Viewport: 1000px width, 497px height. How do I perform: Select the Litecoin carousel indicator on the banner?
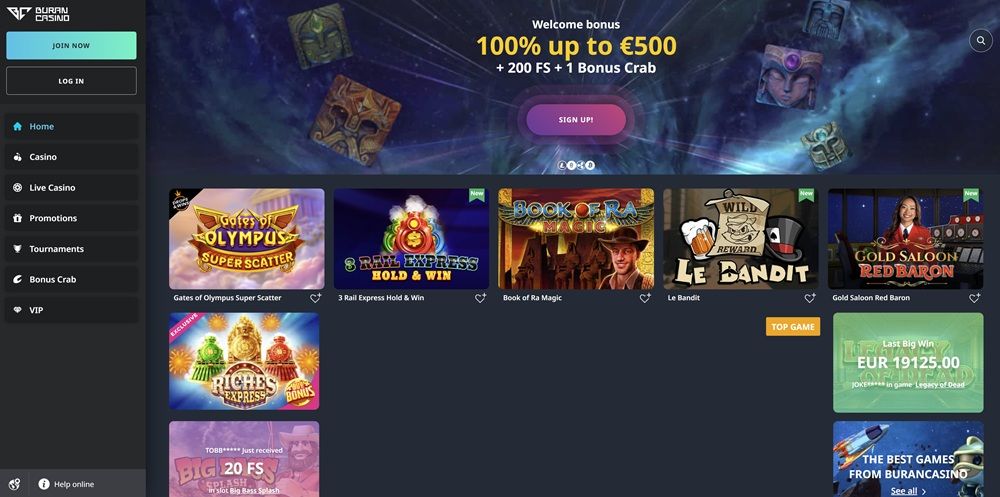pos(562,165)
